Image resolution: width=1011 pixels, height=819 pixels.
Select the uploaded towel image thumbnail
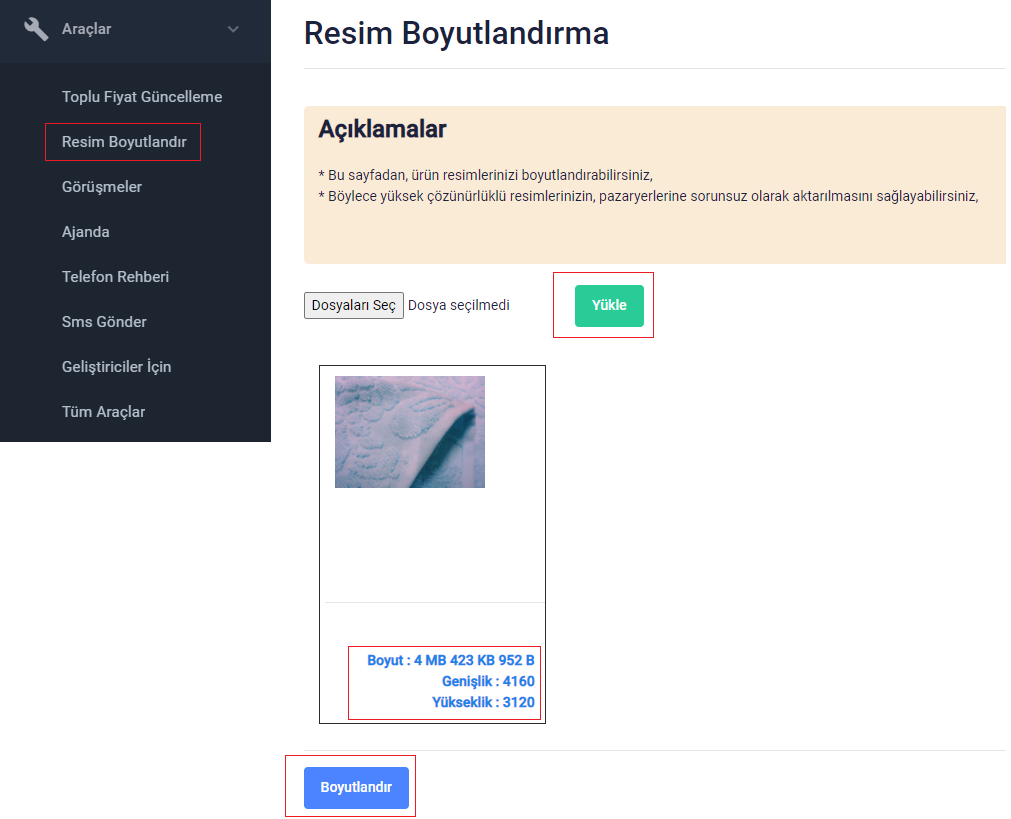coord(410,432)
